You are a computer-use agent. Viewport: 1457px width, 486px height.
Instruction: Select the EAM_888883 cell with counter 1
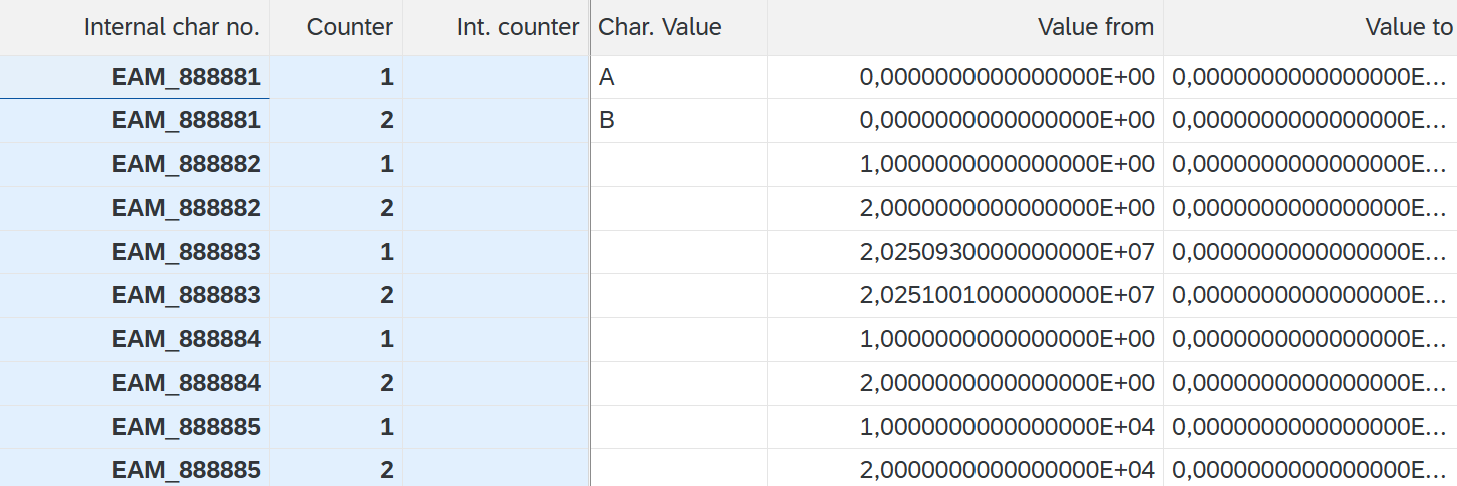click(186, 252)
